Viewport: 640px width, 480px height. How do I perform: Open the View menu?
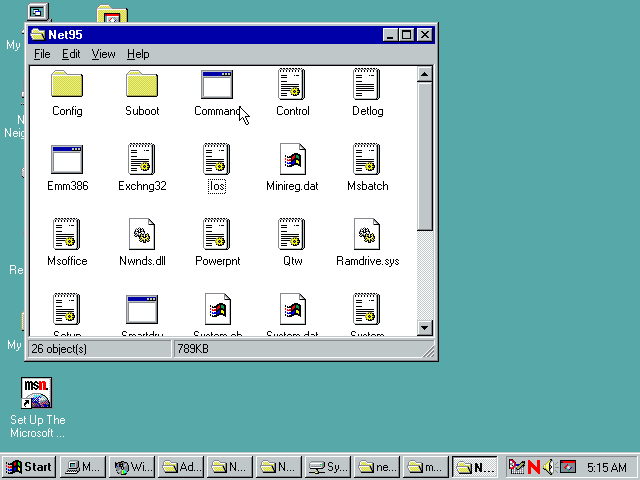click(x=104, y=54)
